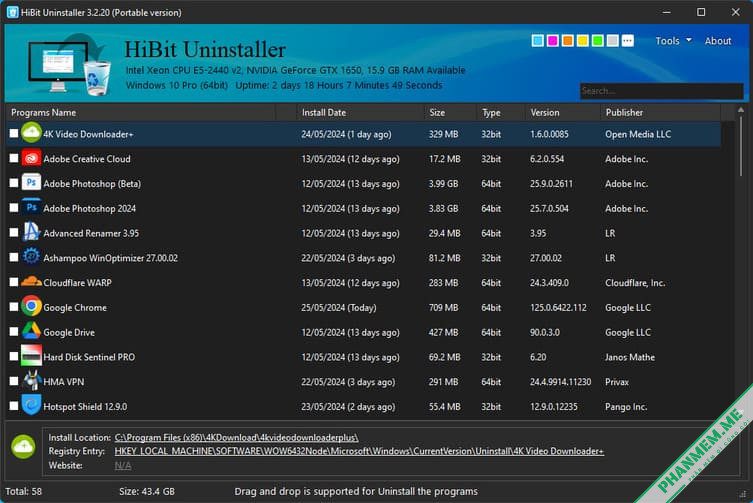
Task: Click the HiBit Uninstaller title bar icon
Action: click(x=12, y=12)
